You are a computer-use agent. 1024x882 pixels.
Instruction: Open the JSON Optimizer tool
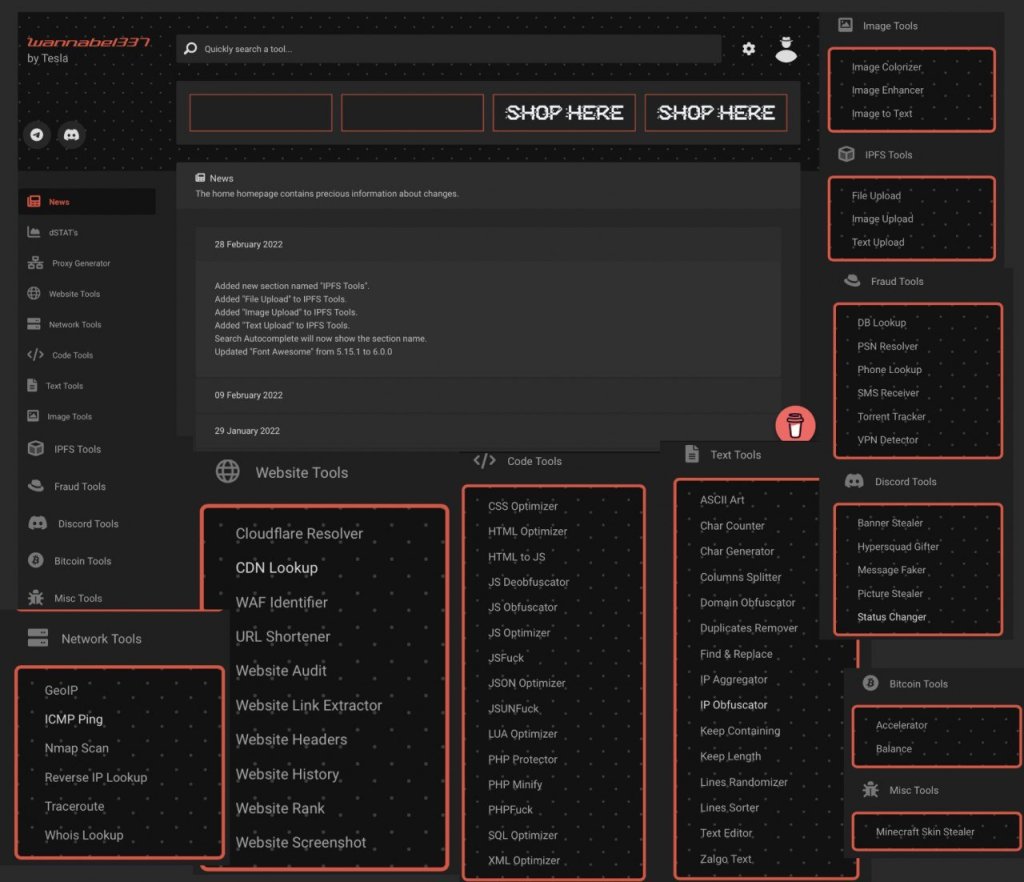[x=526, y=683]
